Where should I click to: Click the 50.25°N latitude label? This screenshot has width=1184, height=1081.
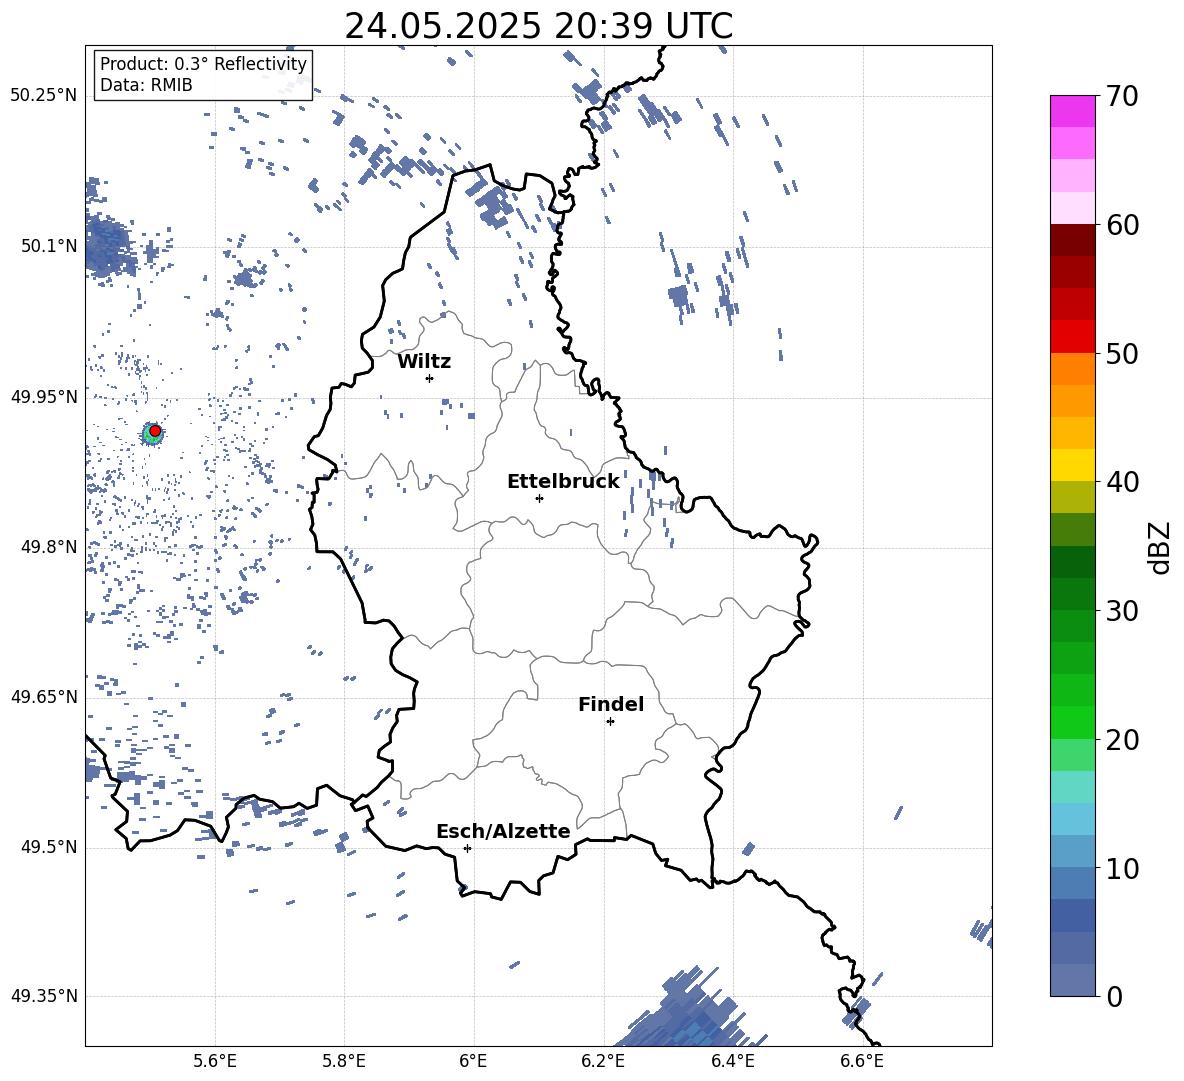44,96
